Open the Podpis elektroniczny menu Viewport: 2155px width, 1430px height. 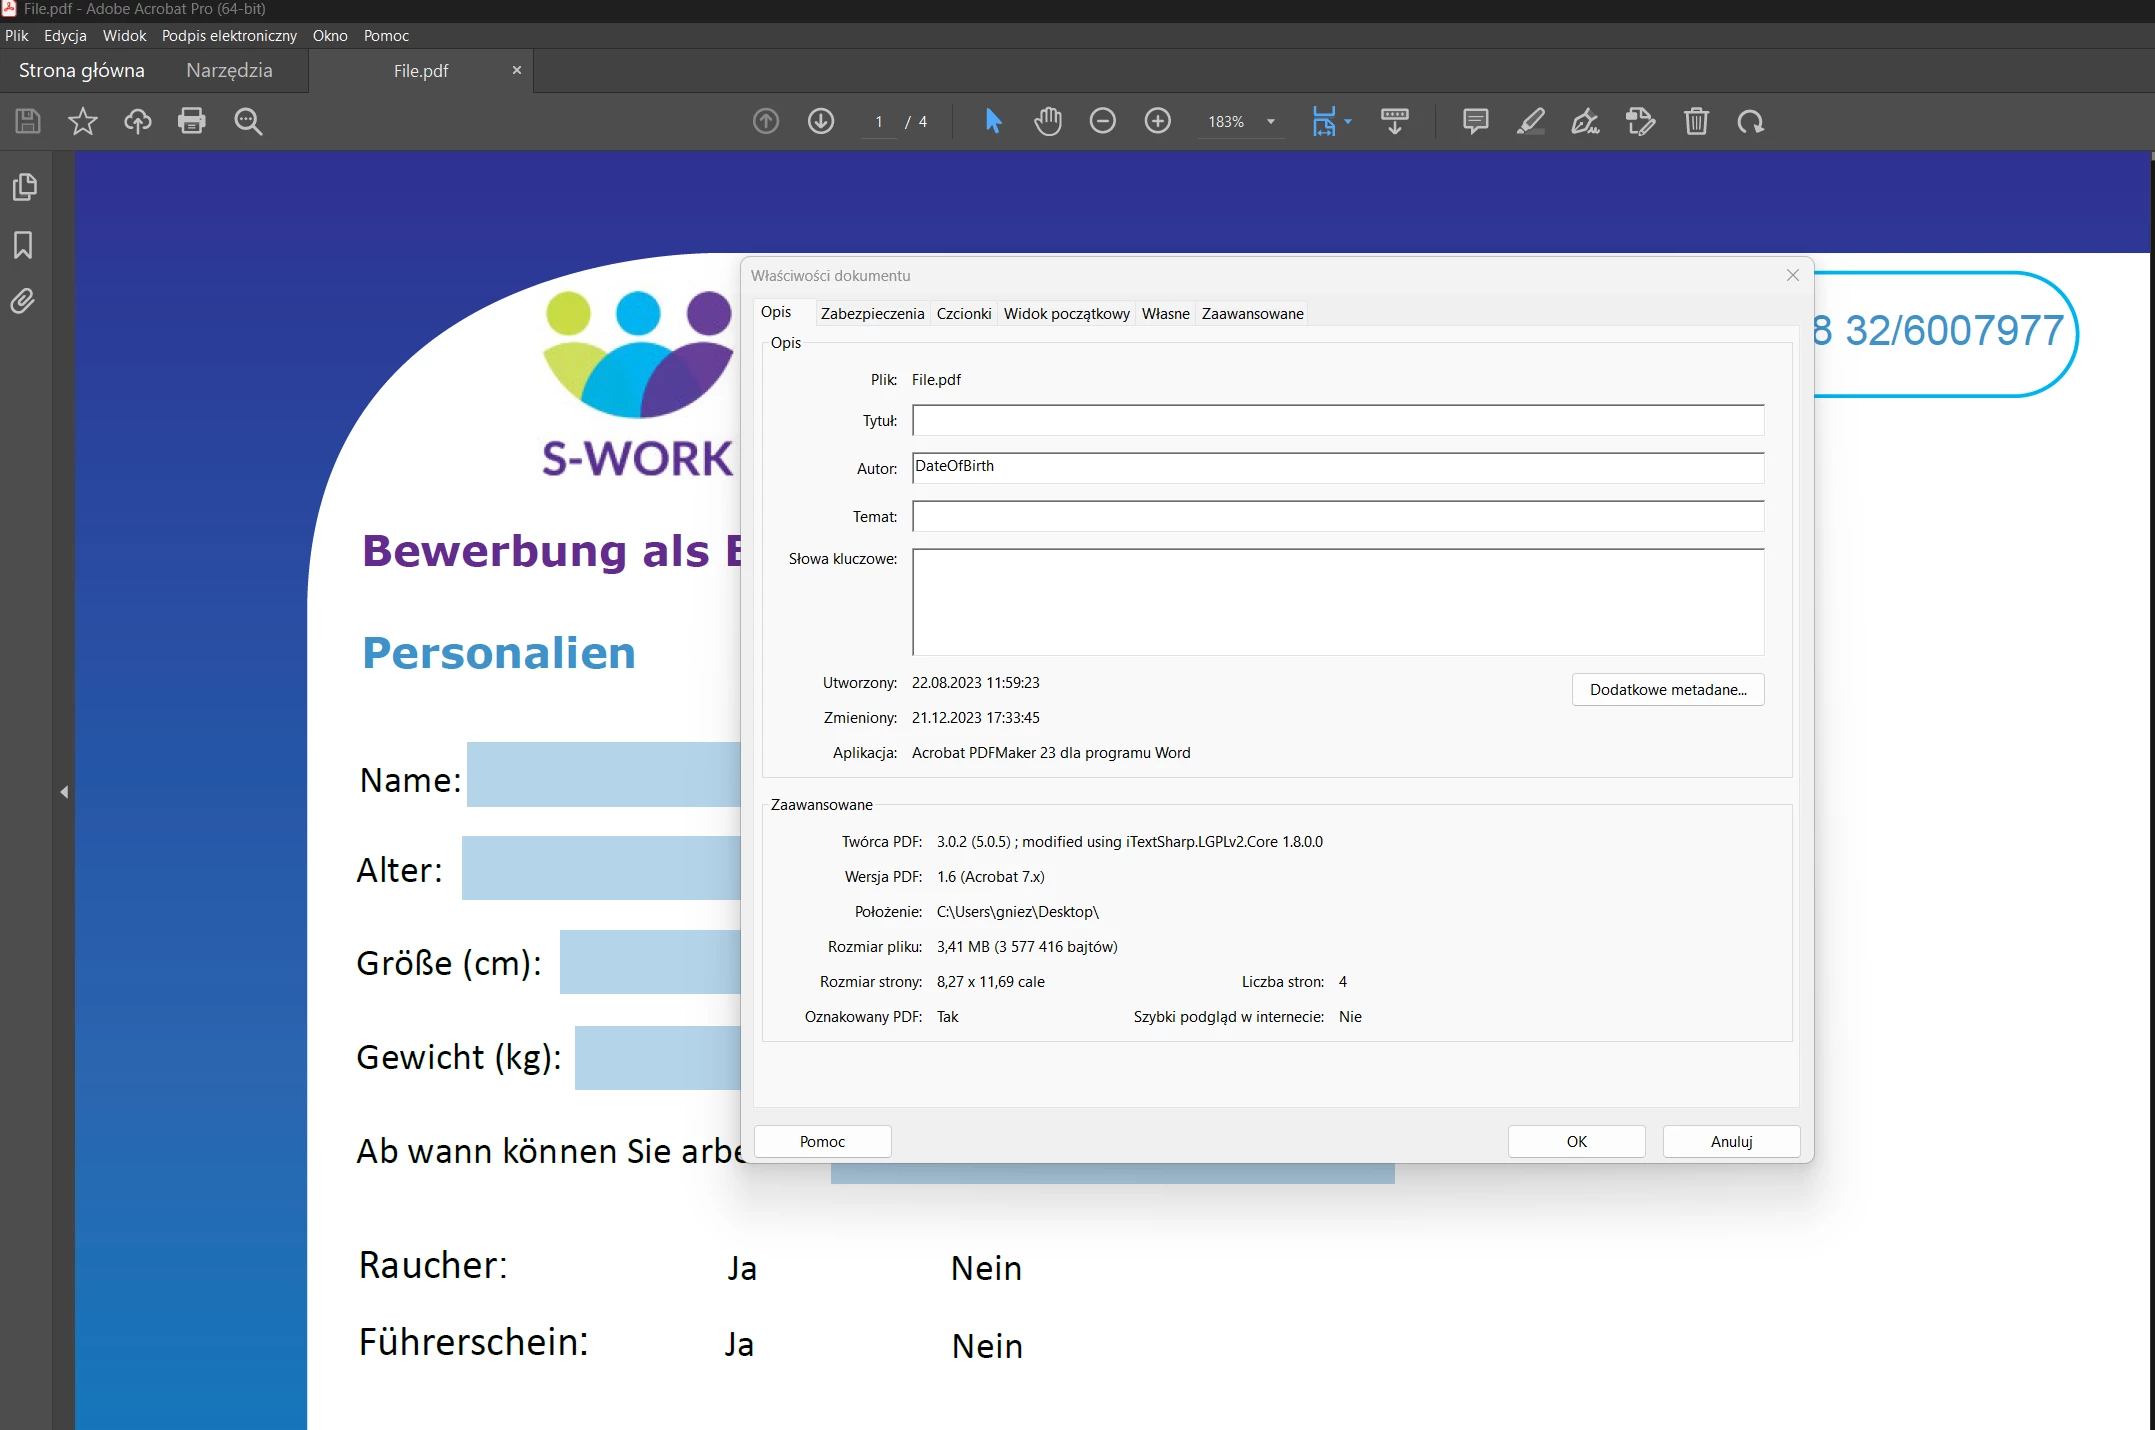point(229,35)
